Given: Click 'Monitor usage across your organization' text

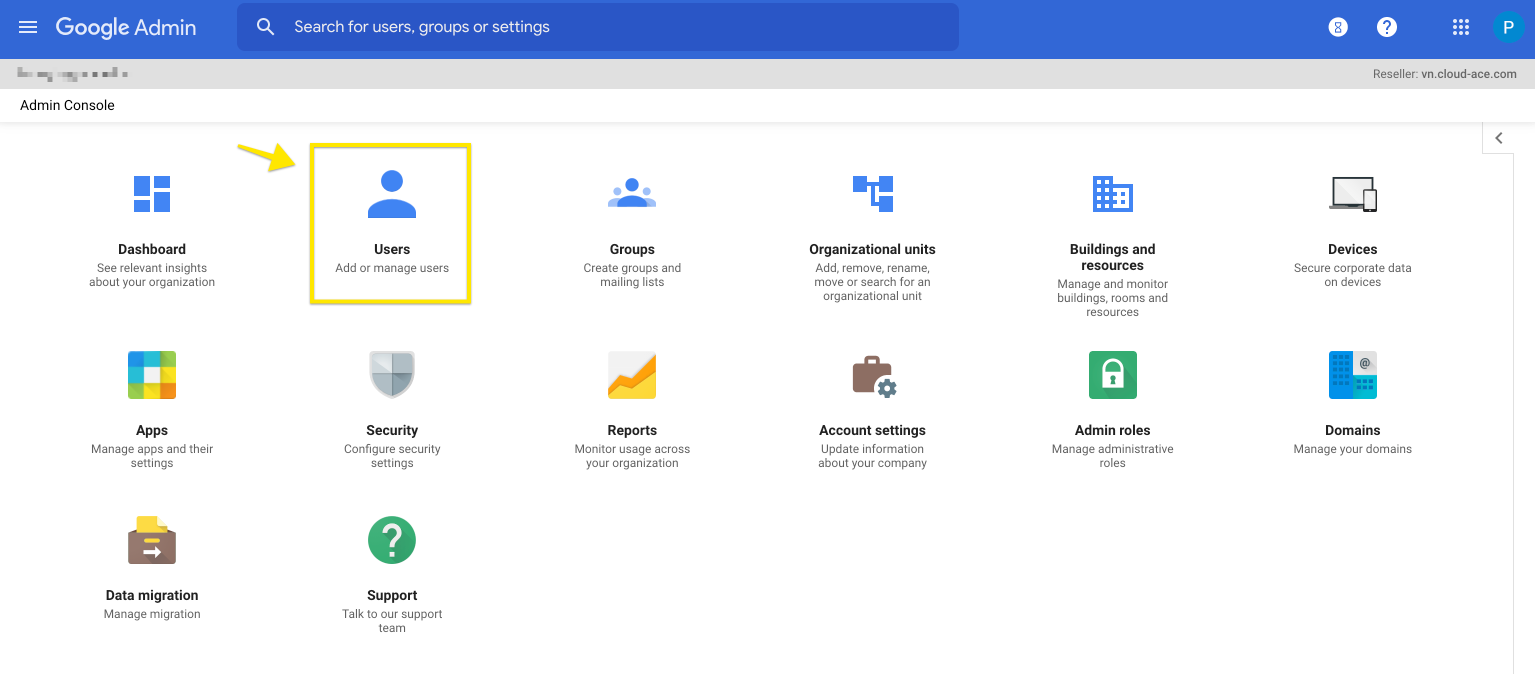Looking at the screenshot, I should [x=632, y=456].
